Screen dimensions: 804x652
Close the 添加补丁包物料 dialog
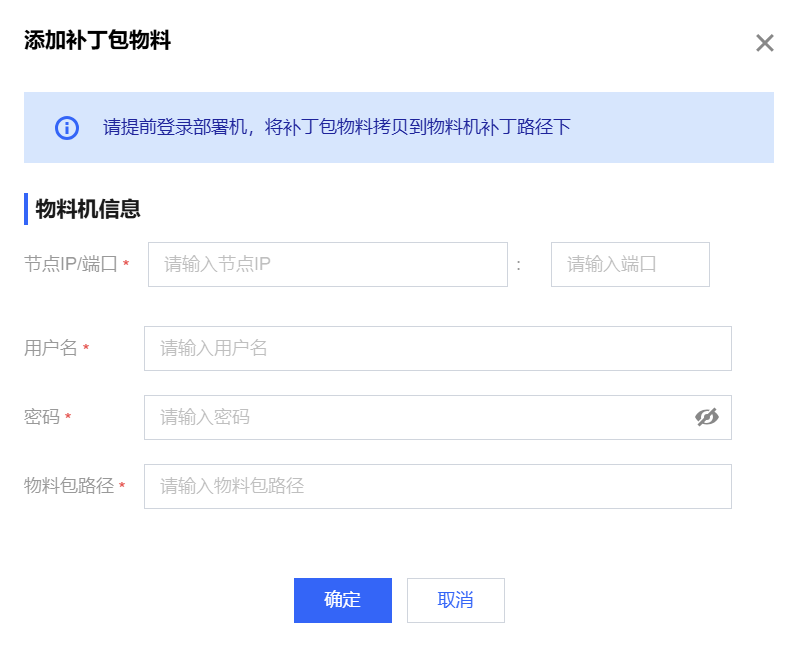(x=765, y=43)
